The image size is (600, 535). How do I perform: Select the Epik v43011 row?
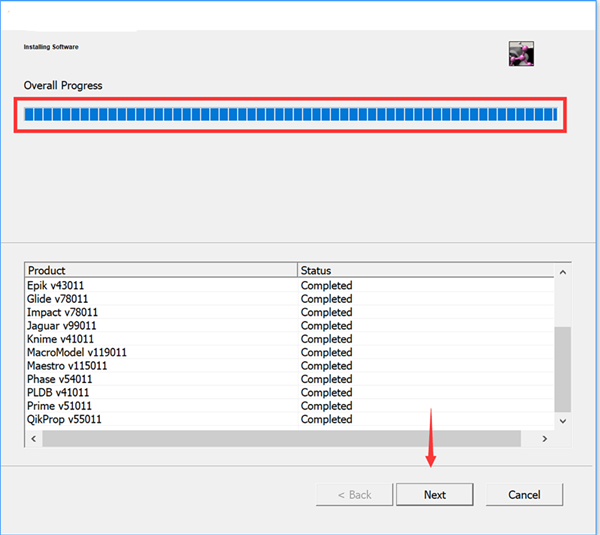(290, 285)
